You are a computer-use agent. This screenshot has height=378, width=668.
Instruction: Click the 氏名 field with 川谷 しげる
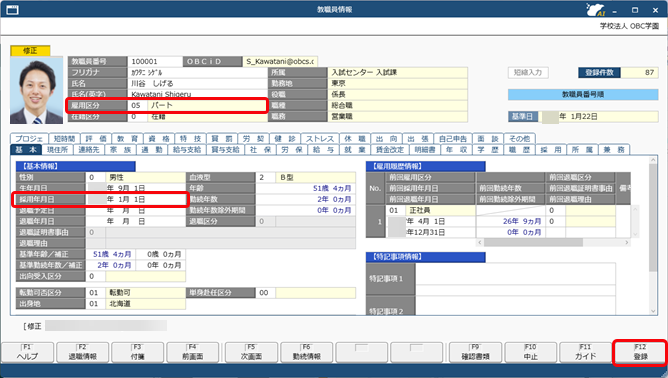pyautogui.click(x=197, y=84)
